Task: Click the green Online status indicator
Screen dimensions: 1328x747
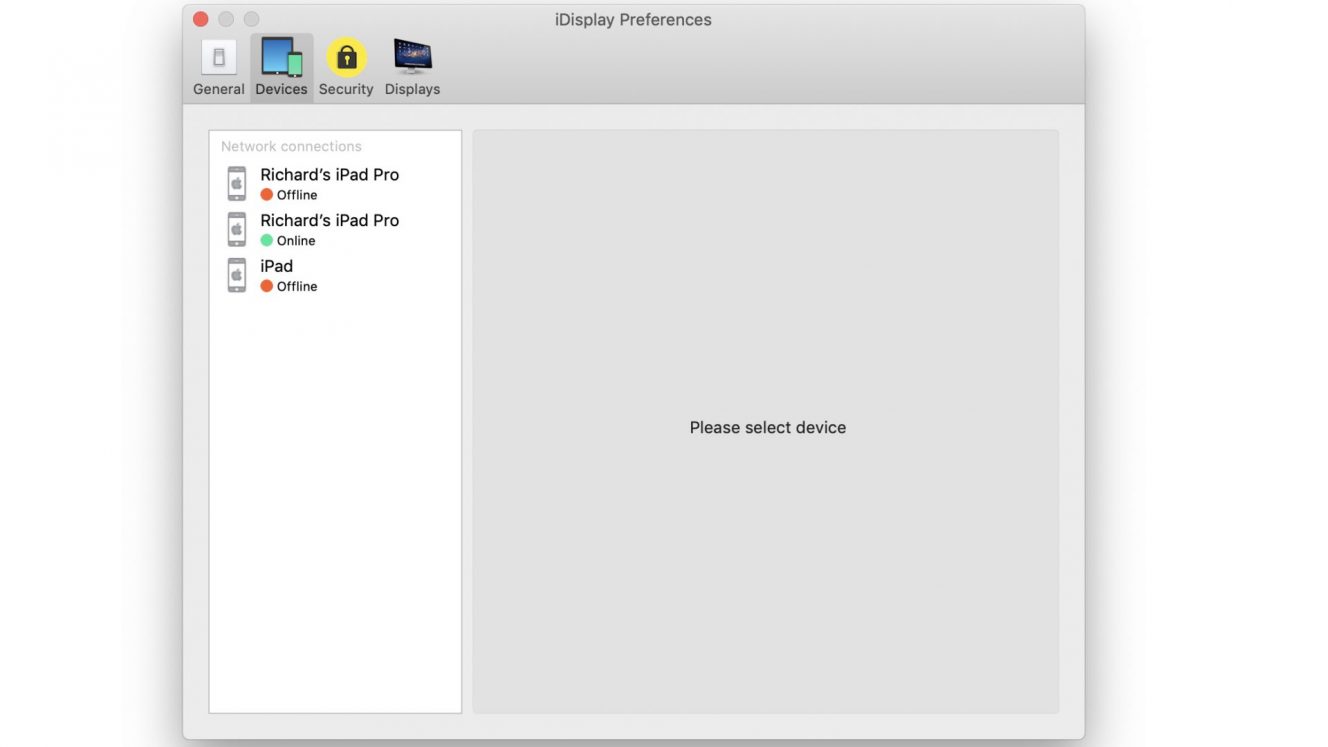Action: coord(267,241)
